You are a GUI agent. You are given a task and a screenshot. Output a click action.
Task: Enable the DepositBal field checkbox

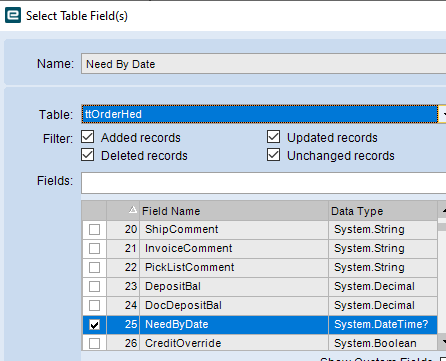click(94, 286)
